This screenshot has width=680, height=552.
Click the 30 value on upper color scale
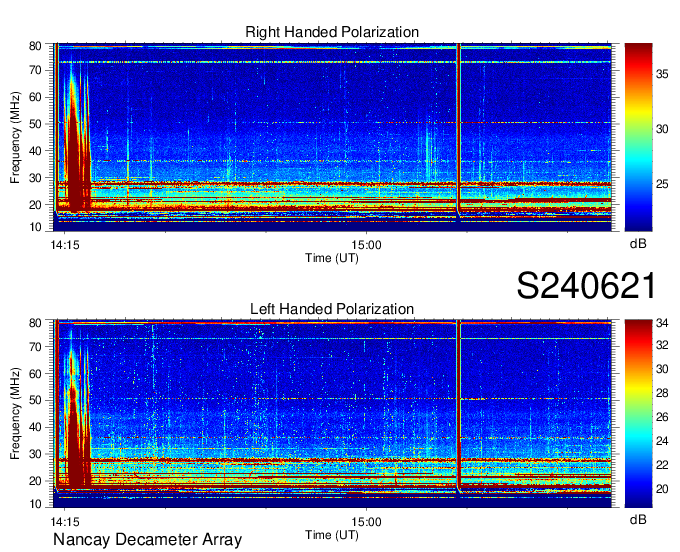662,129
